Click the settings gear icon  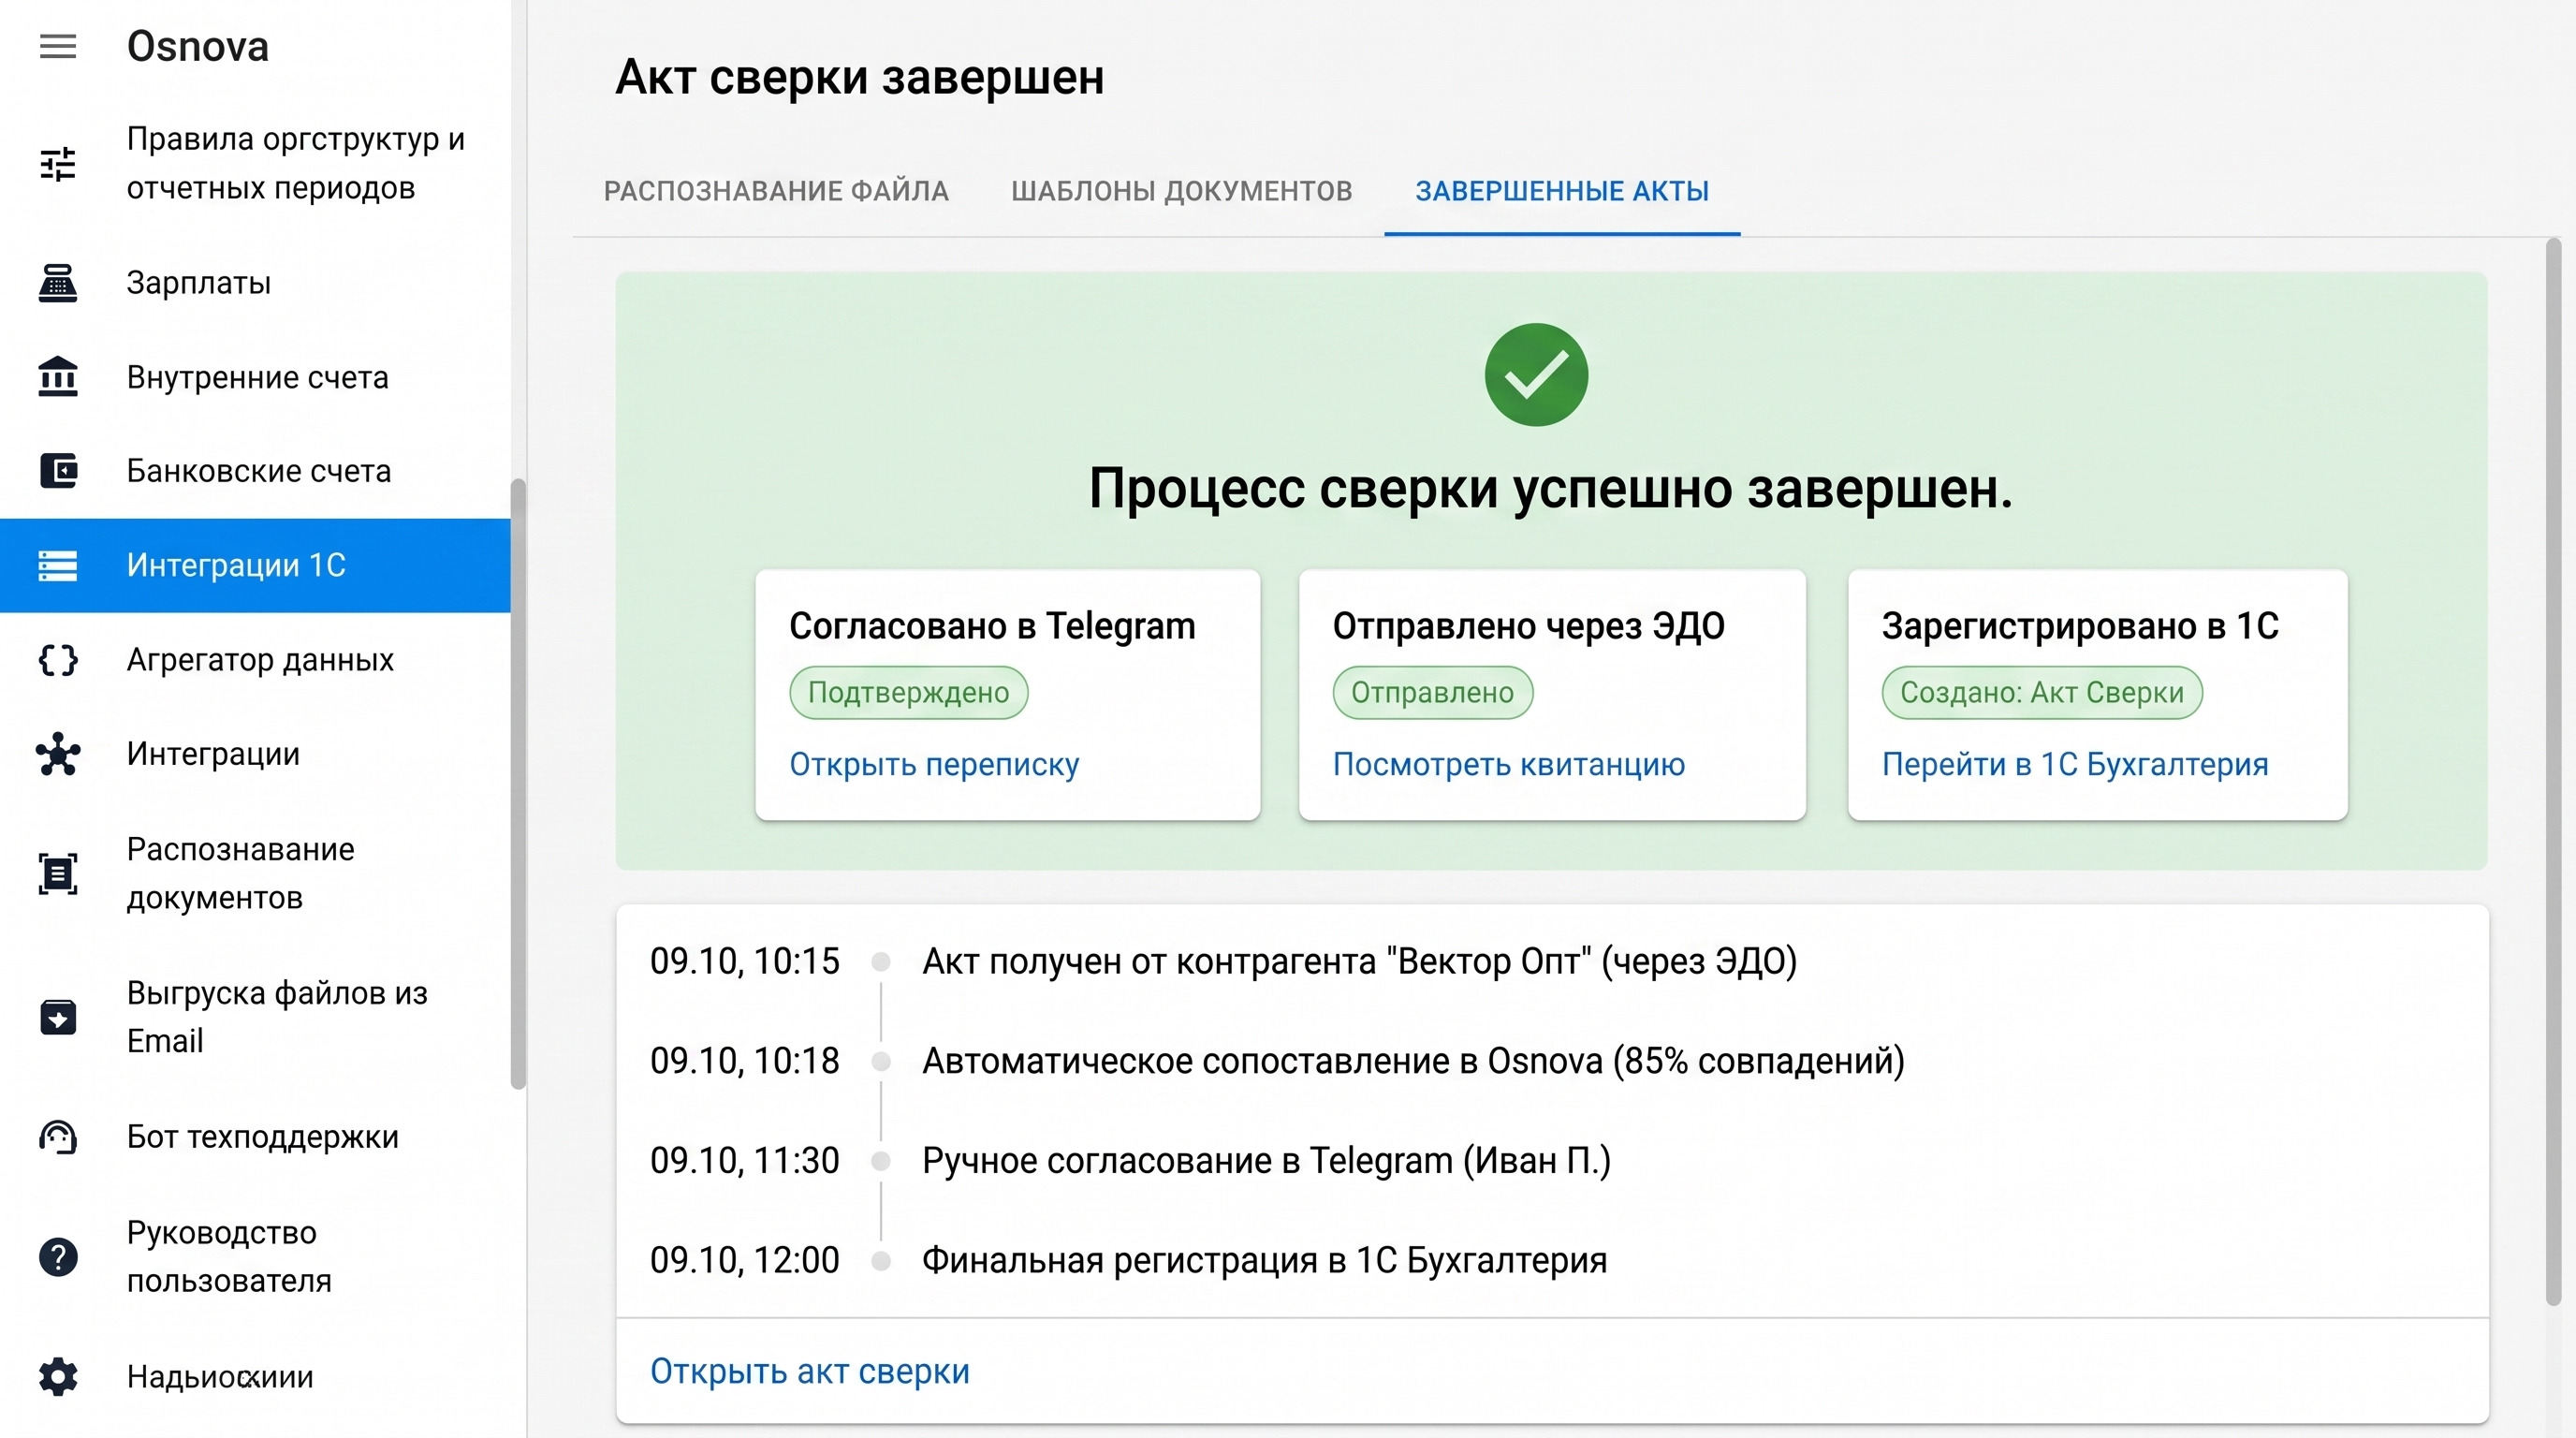58,1376
